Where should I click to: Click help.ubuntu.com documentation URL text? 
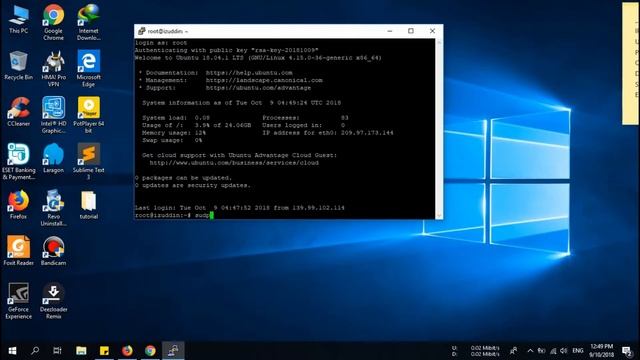tap(249, 73)
